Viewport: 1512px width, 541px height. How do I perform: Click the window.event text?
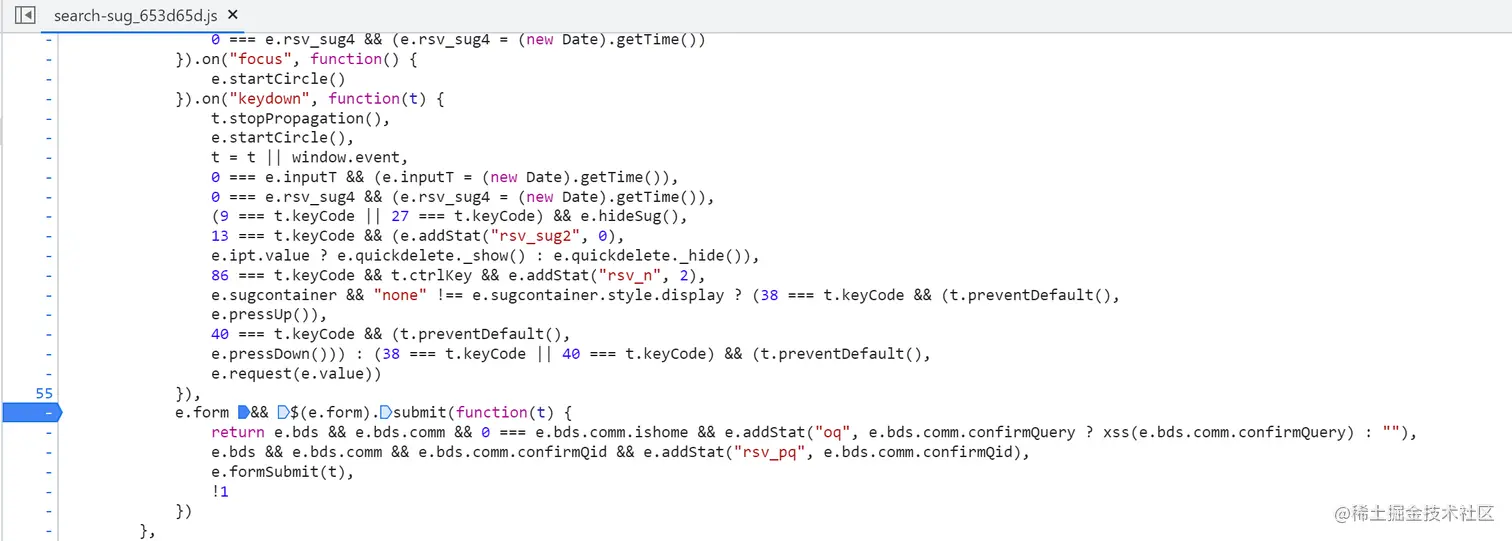(346, 157)
